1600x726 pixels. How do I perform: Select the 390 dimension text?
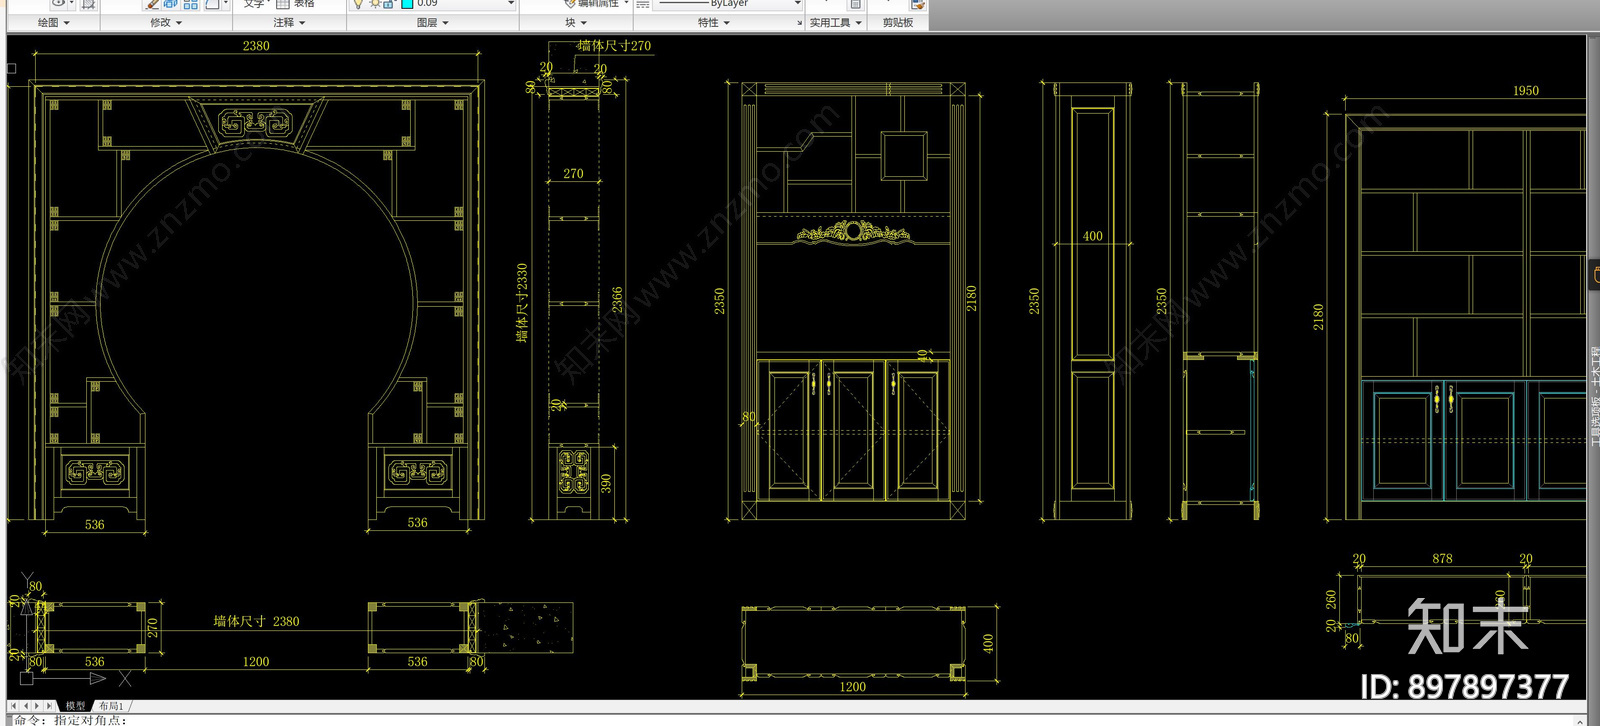pos(606,483)
